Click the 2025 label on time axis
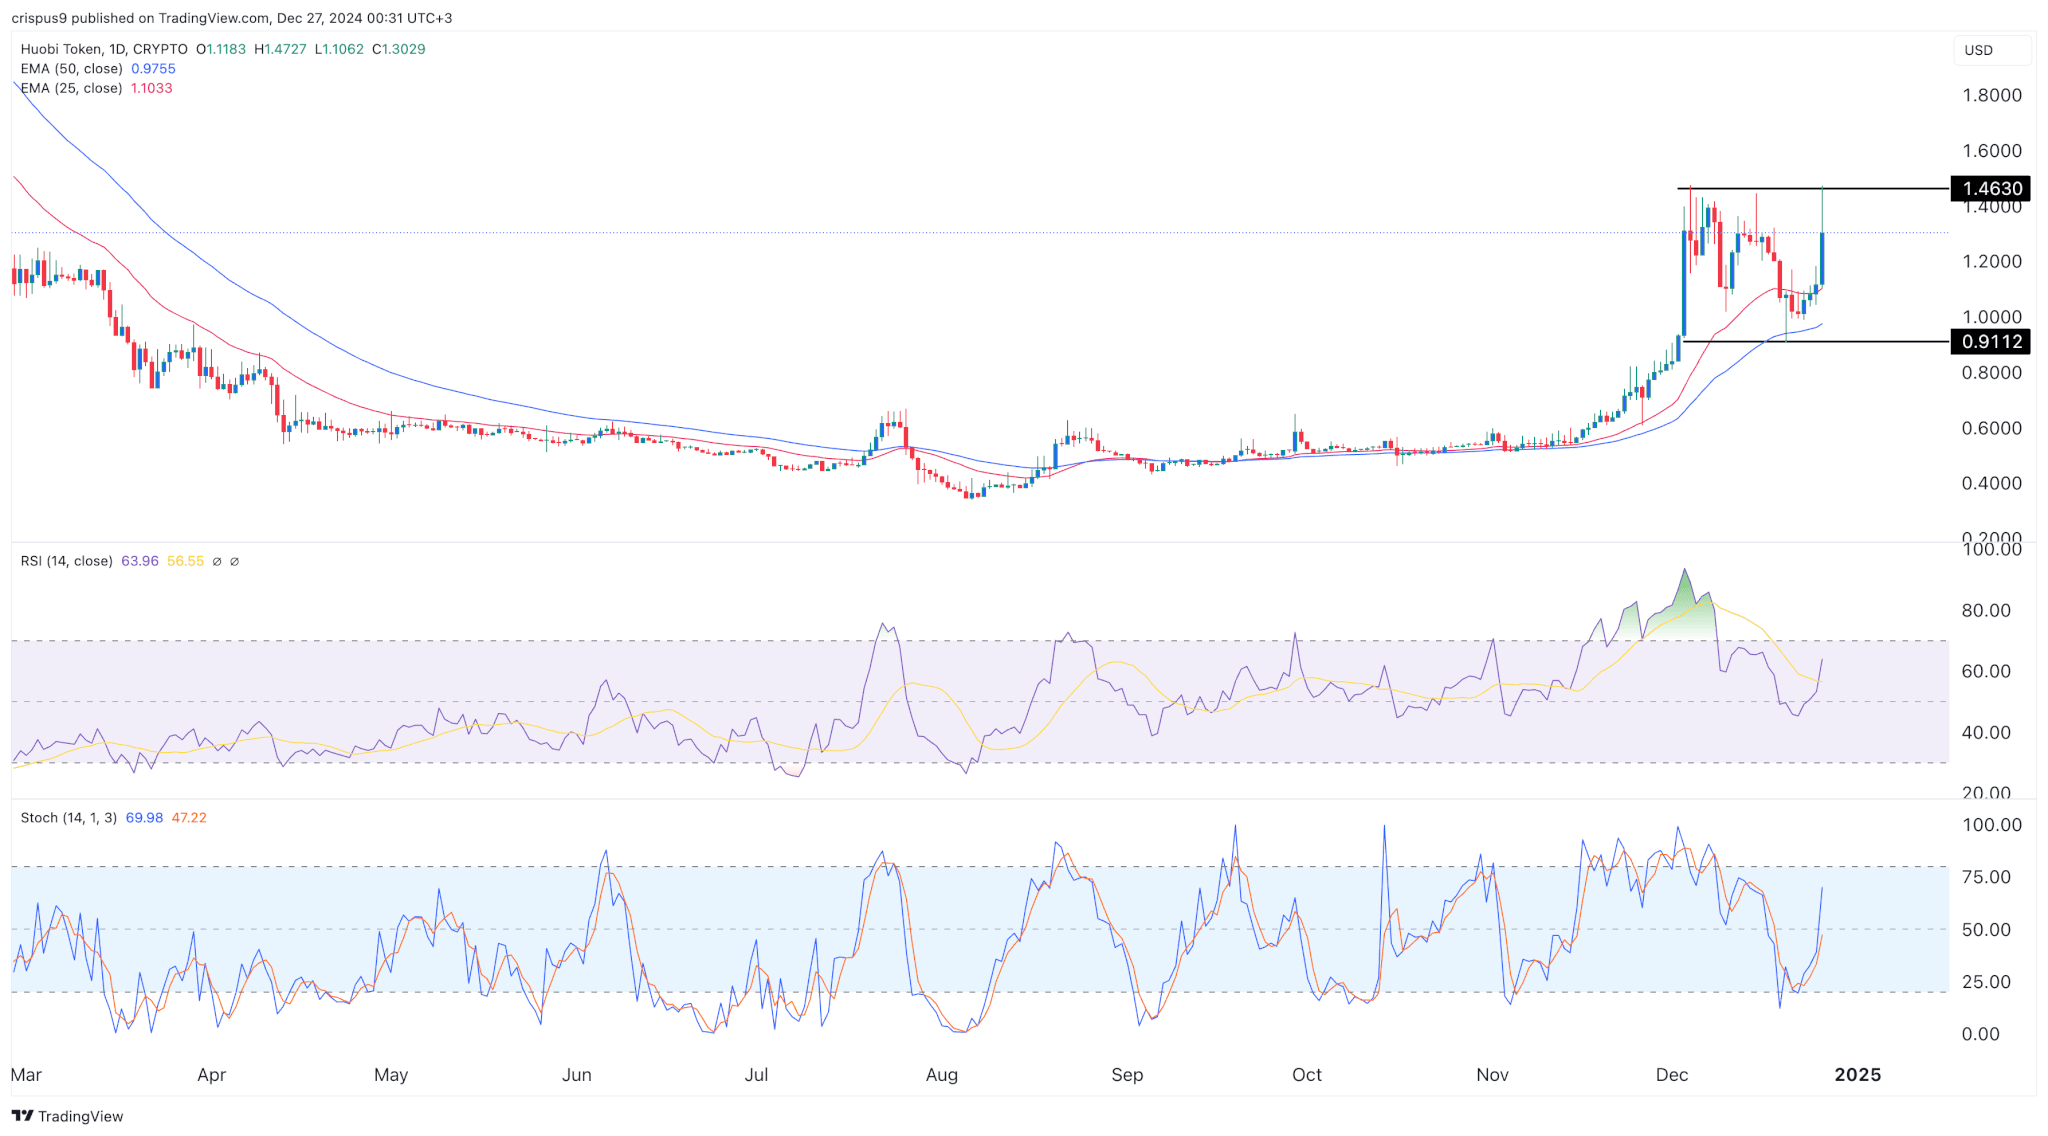Screen dimensions: 2048x1136 tap(1857, 1075)
